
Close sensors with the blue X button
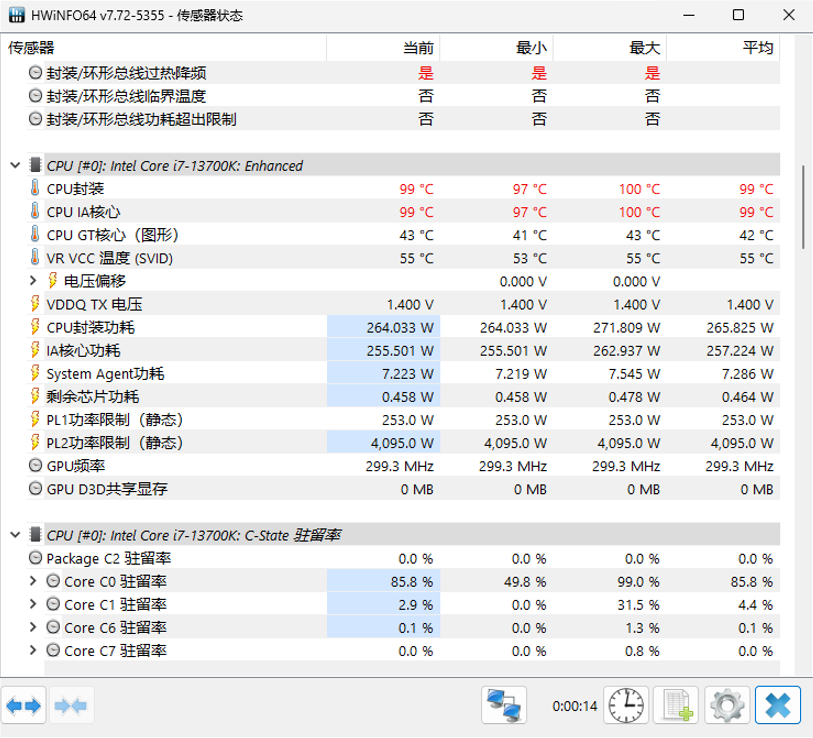(778, 706)
